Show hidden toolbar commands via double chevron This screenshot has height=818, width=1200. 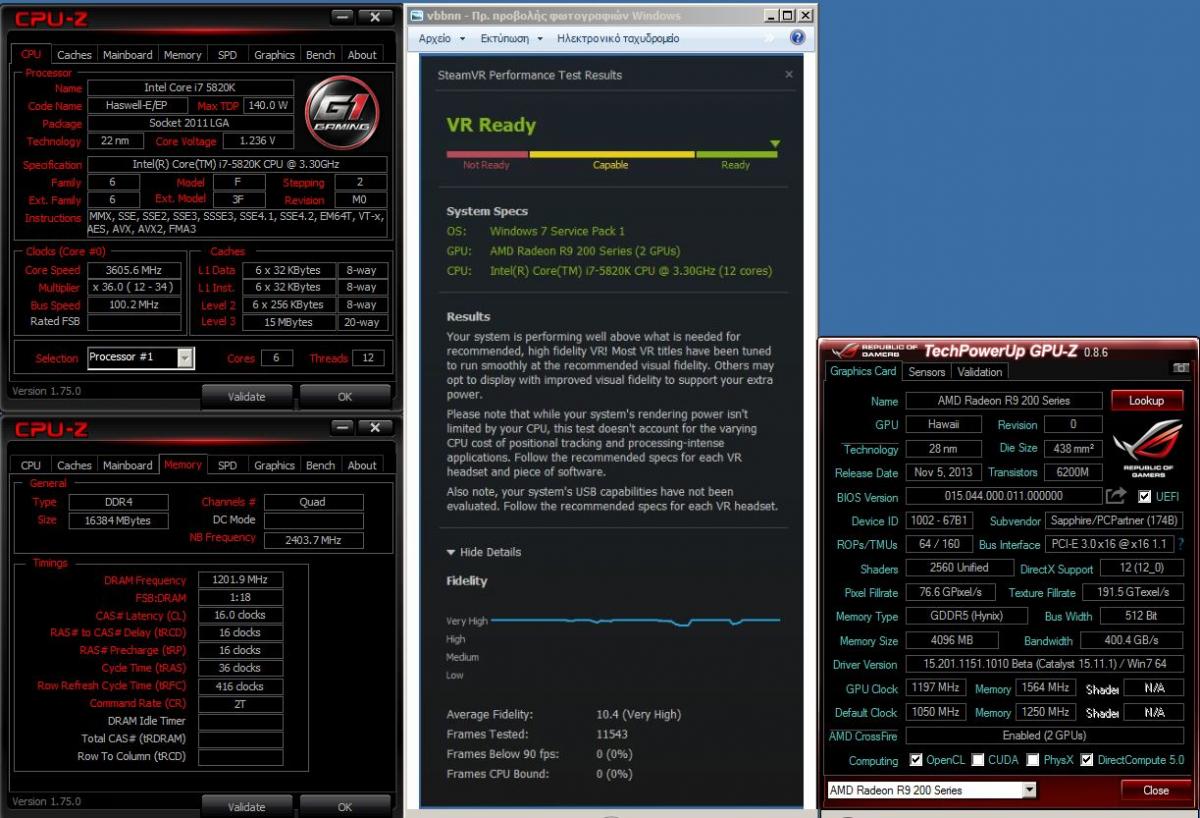pyautogui.click(x=769, y=38)
